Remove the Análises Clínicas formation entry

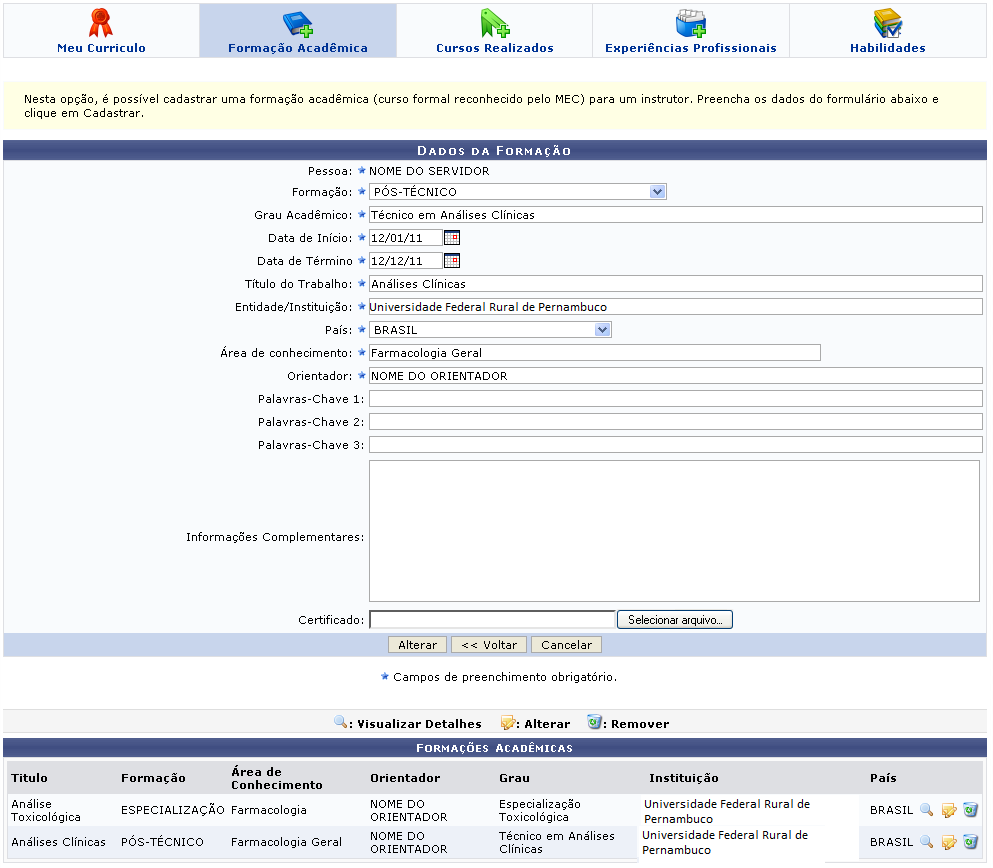[x=970, y=842]
